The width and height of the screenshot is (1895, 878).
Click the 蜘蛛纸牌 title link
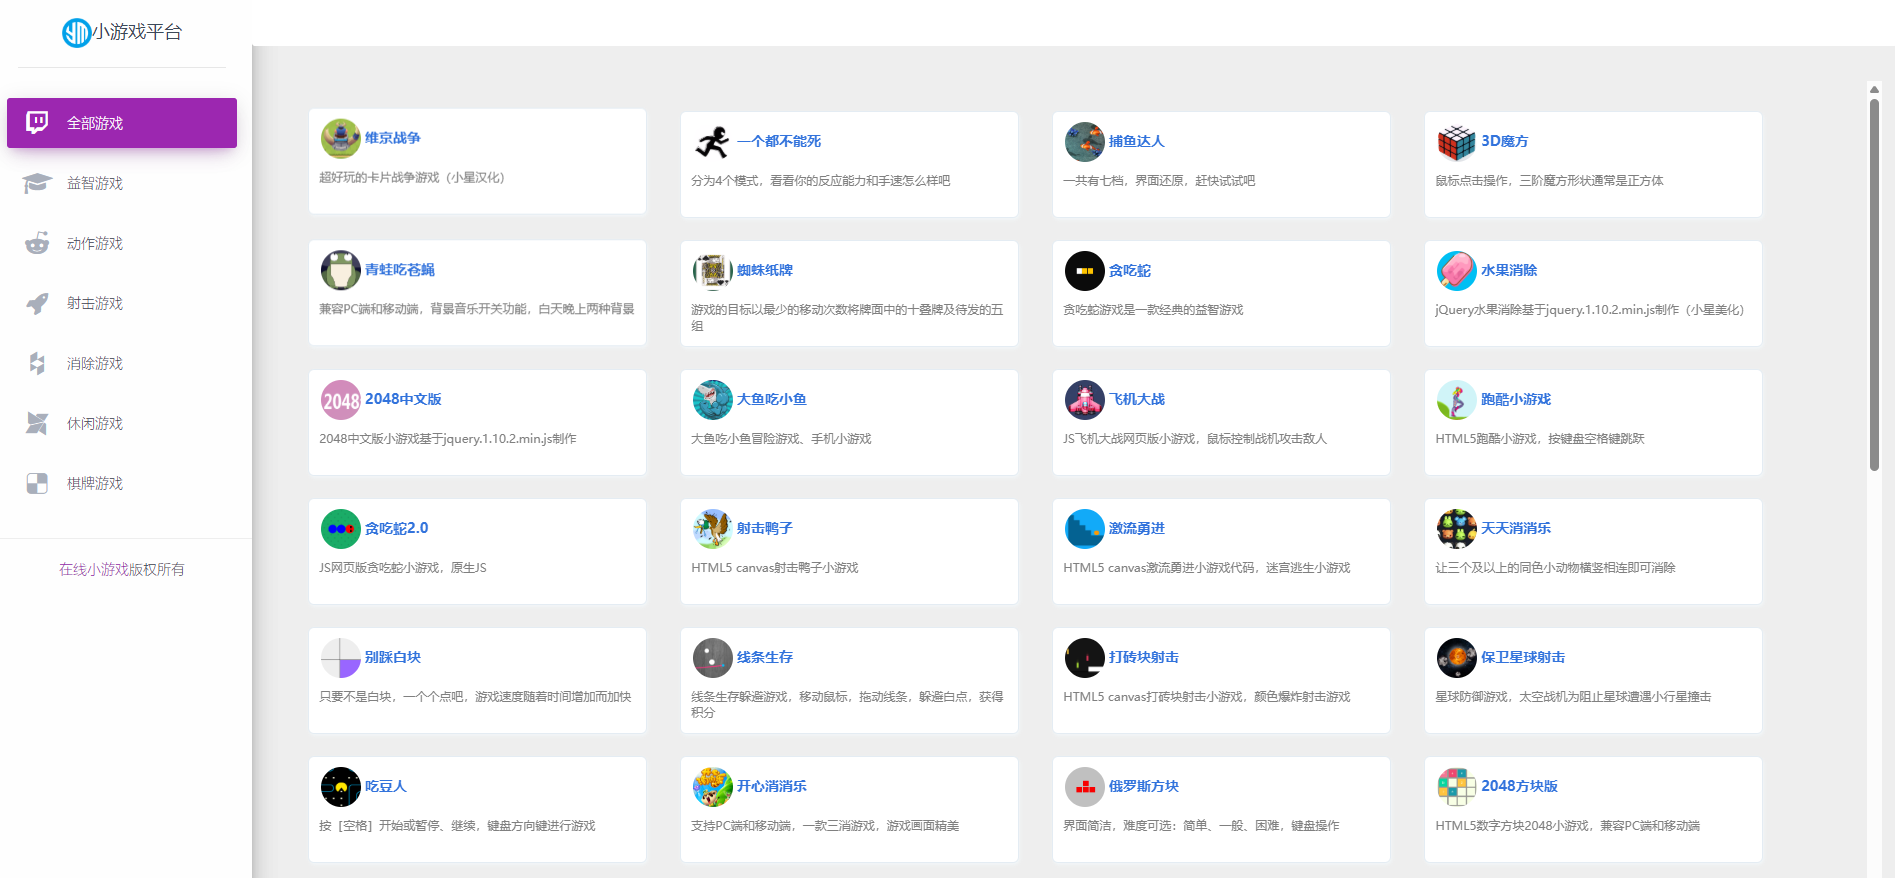point(765,270)
